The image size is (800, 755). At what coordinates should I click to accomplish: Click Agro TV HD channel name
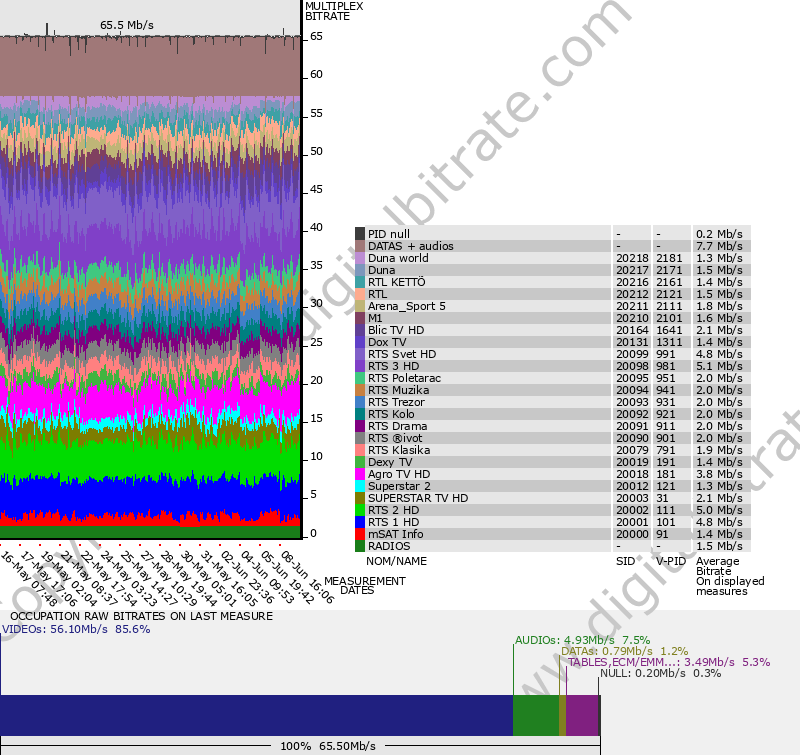pyautogui.click(x=399, y=474)
